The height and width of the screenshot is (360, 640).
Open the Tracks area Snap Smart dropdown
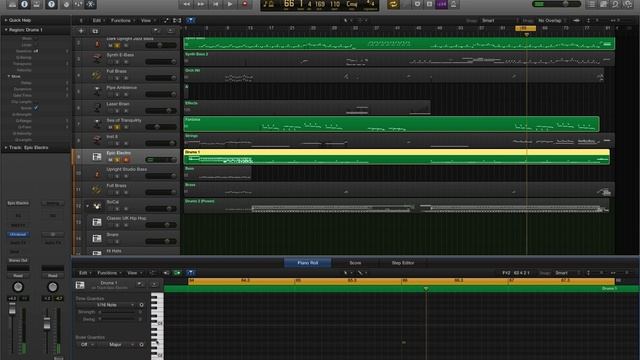click(497, 20)
